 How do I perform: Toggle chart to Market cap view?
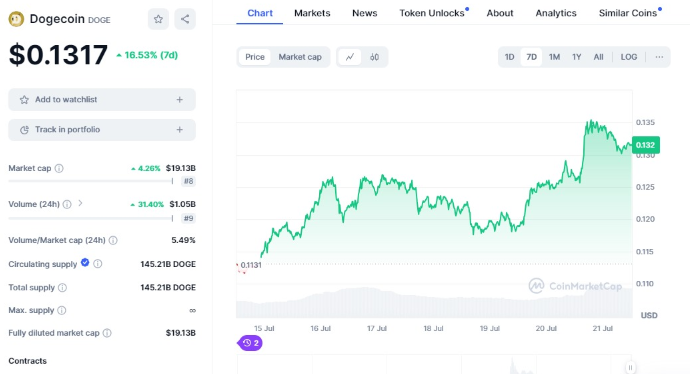tap(300, 57)
